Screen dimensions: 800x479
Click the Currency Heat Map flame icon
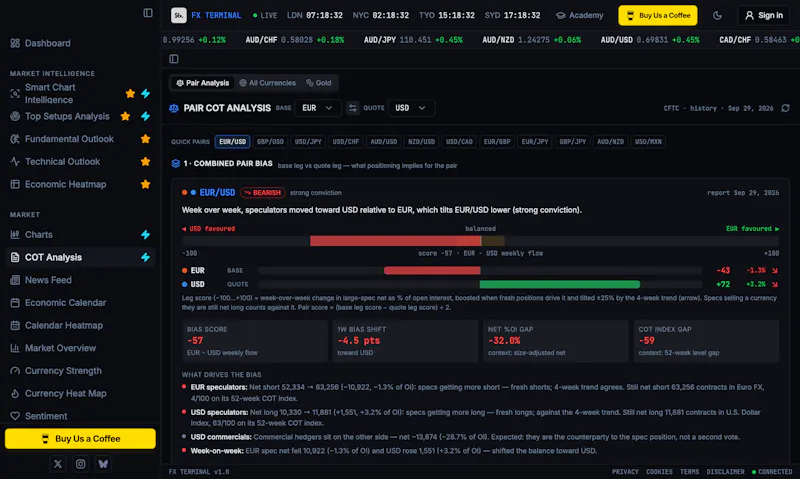(x=15, y=393)
